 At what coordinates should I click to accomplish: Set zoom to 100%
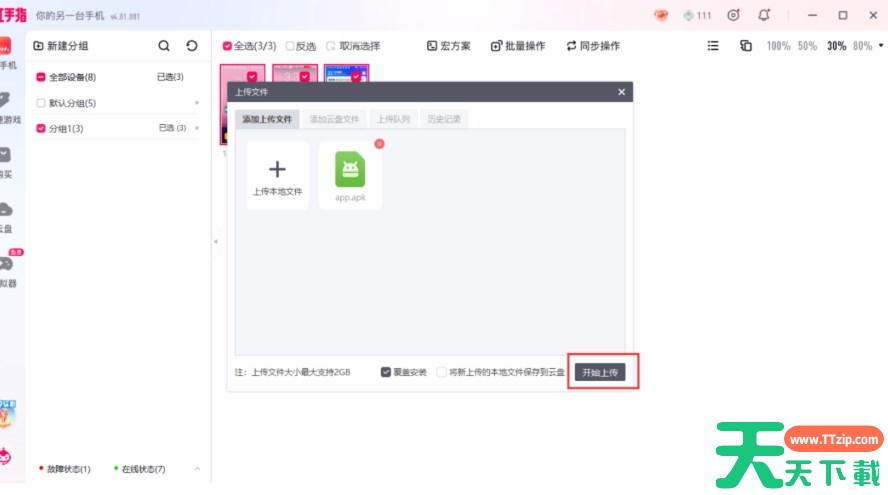pos(778,46)
